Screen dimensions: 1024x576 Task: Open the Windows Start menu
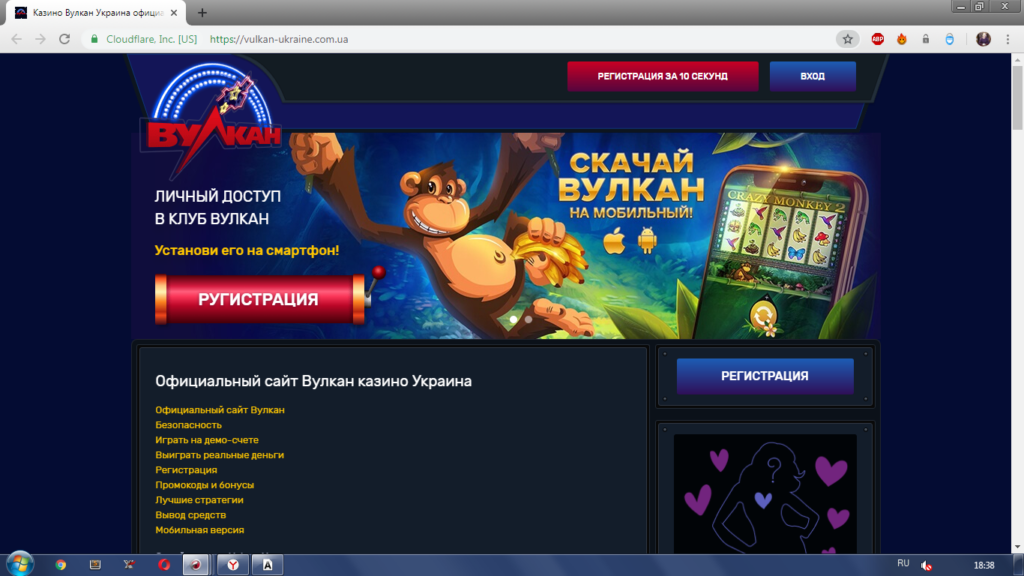20,564
